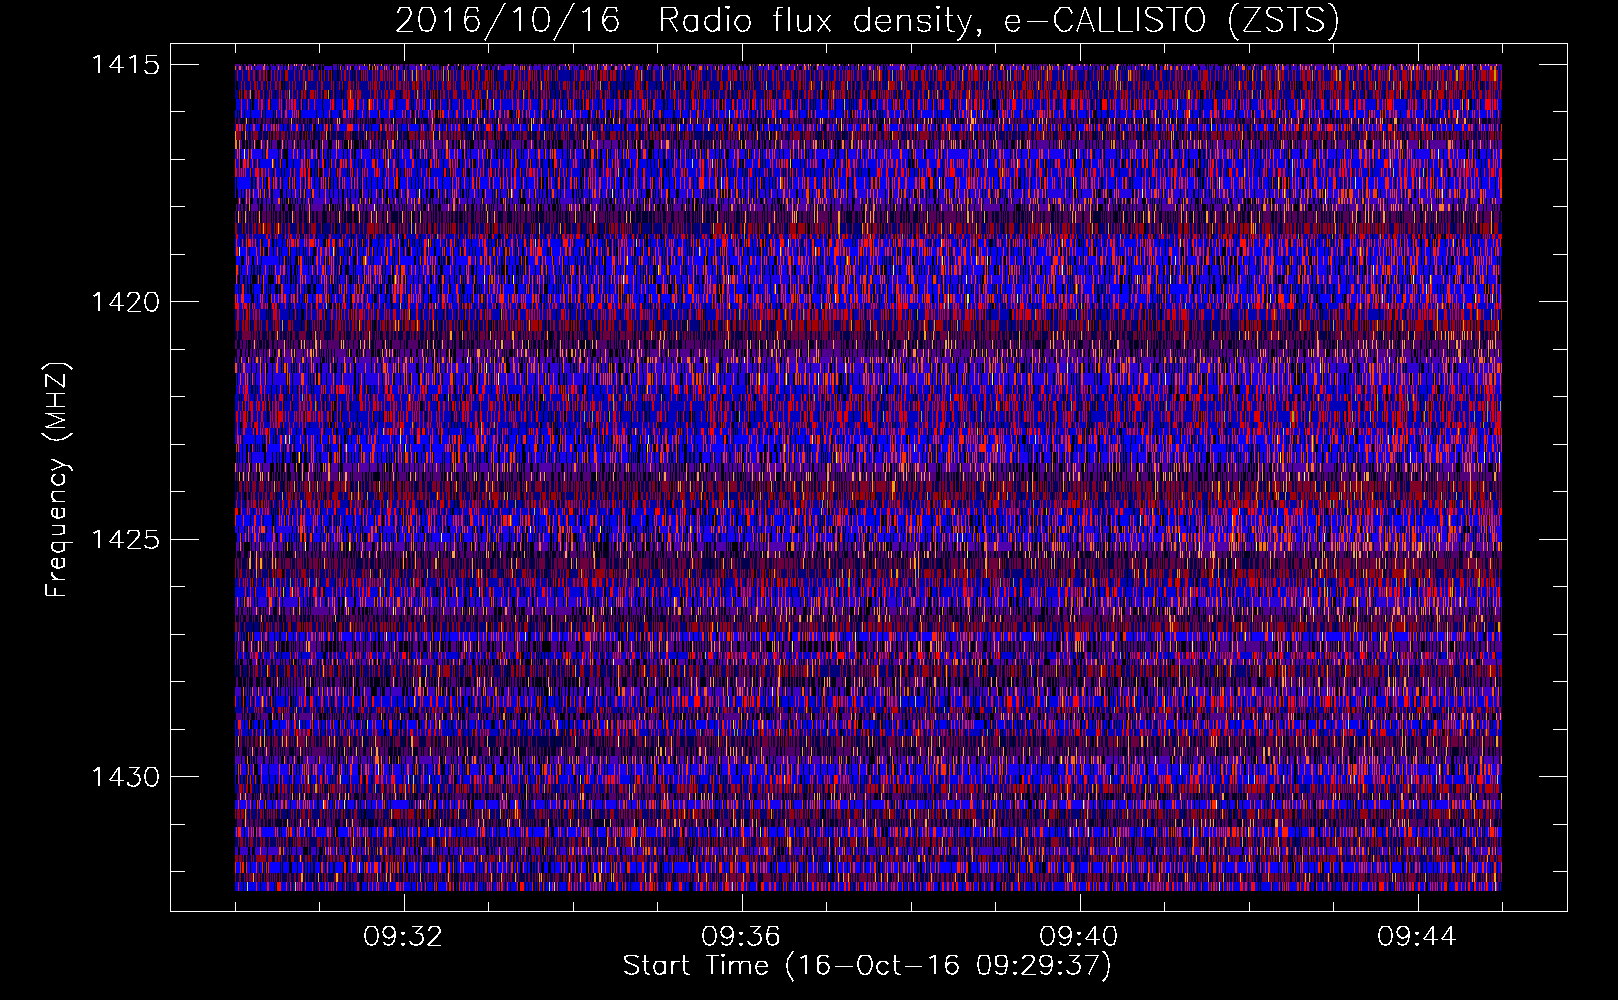This screenshot has width=1618, height=1000.
Task: Click the '1430' frequency axis label
Action: pos(125,777)
